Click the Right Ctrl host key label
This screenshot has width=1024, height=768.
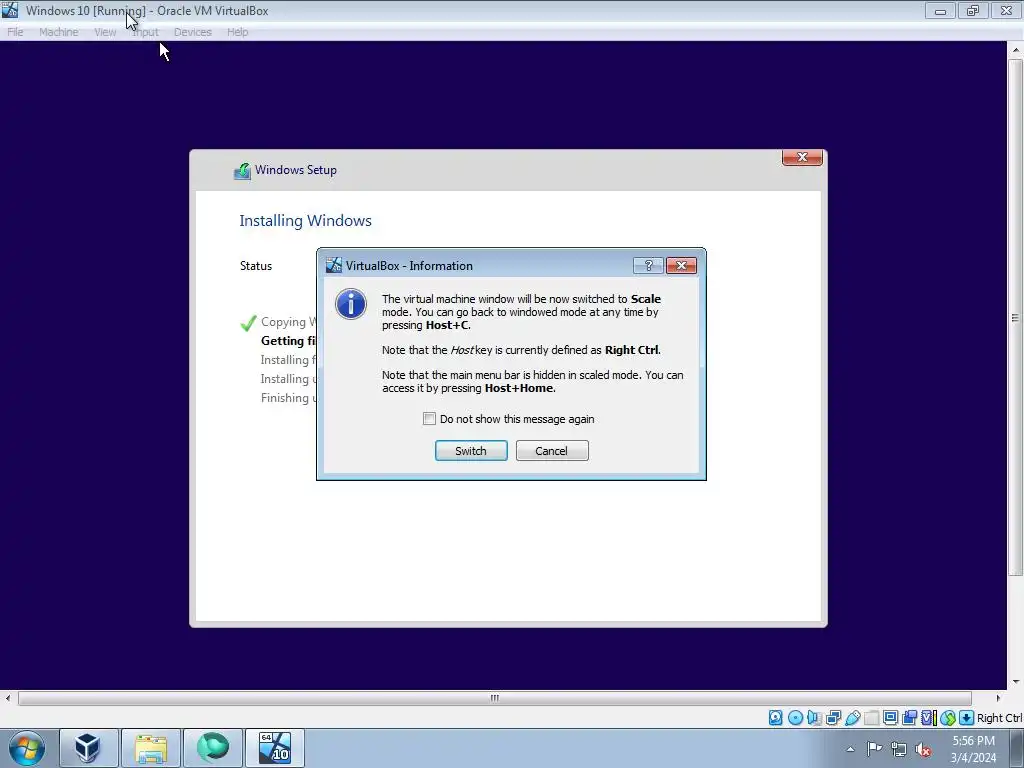999,718
